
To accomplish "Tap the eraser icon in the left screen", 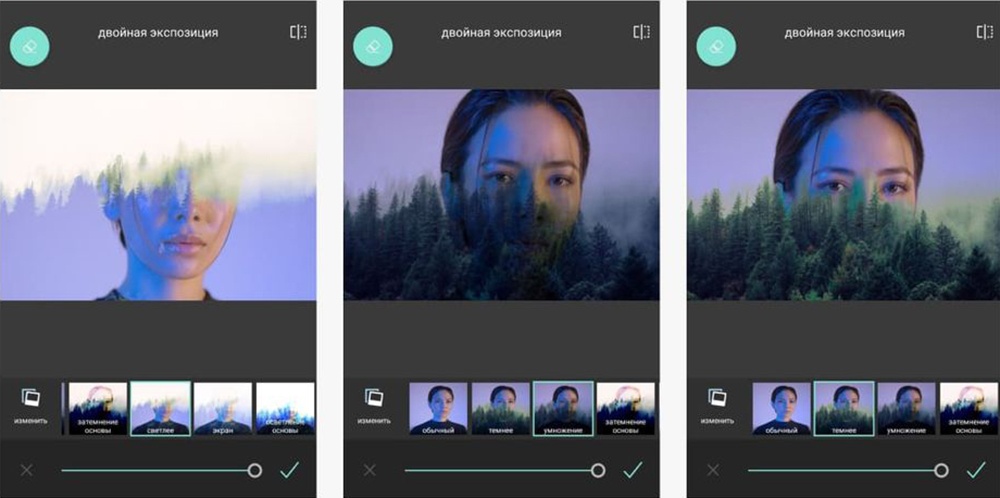I will 30,46.
